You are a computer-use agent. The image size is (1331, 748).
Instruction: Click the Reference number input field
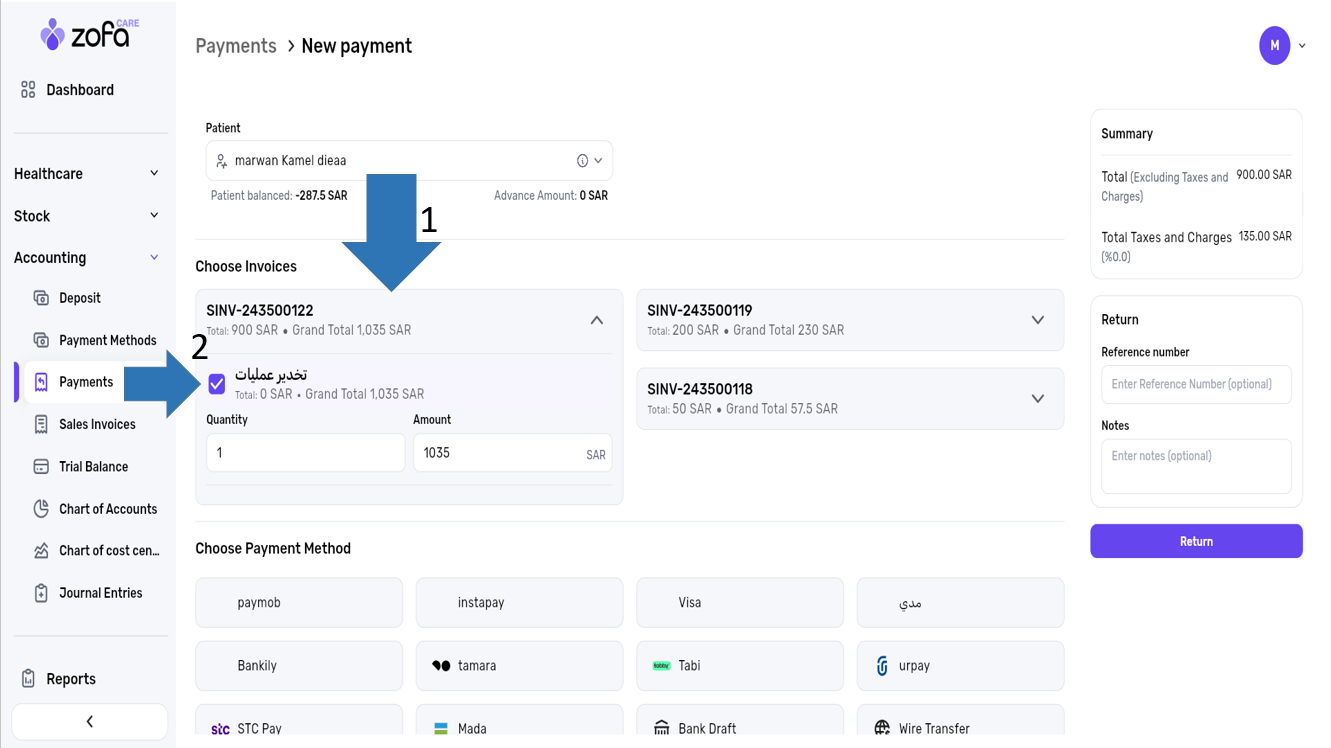pyautogui.click(x=1195, y=385)
